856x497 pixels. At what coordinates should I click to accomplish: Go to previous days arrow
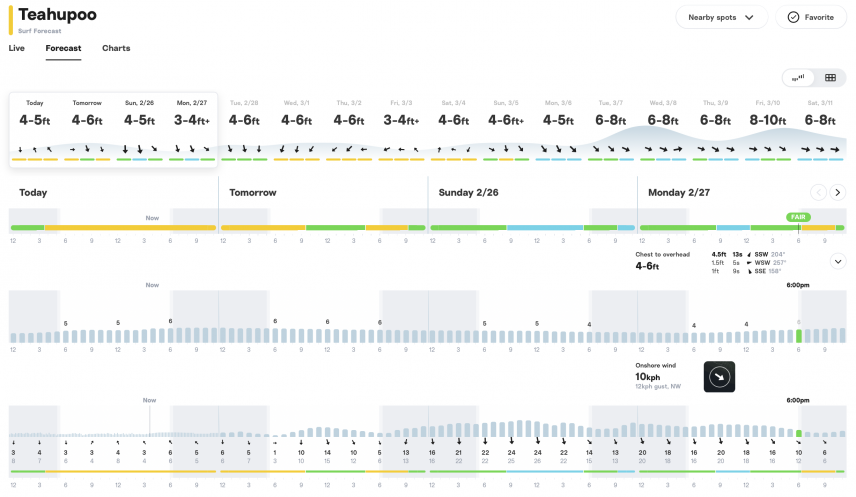pos(818,192)
